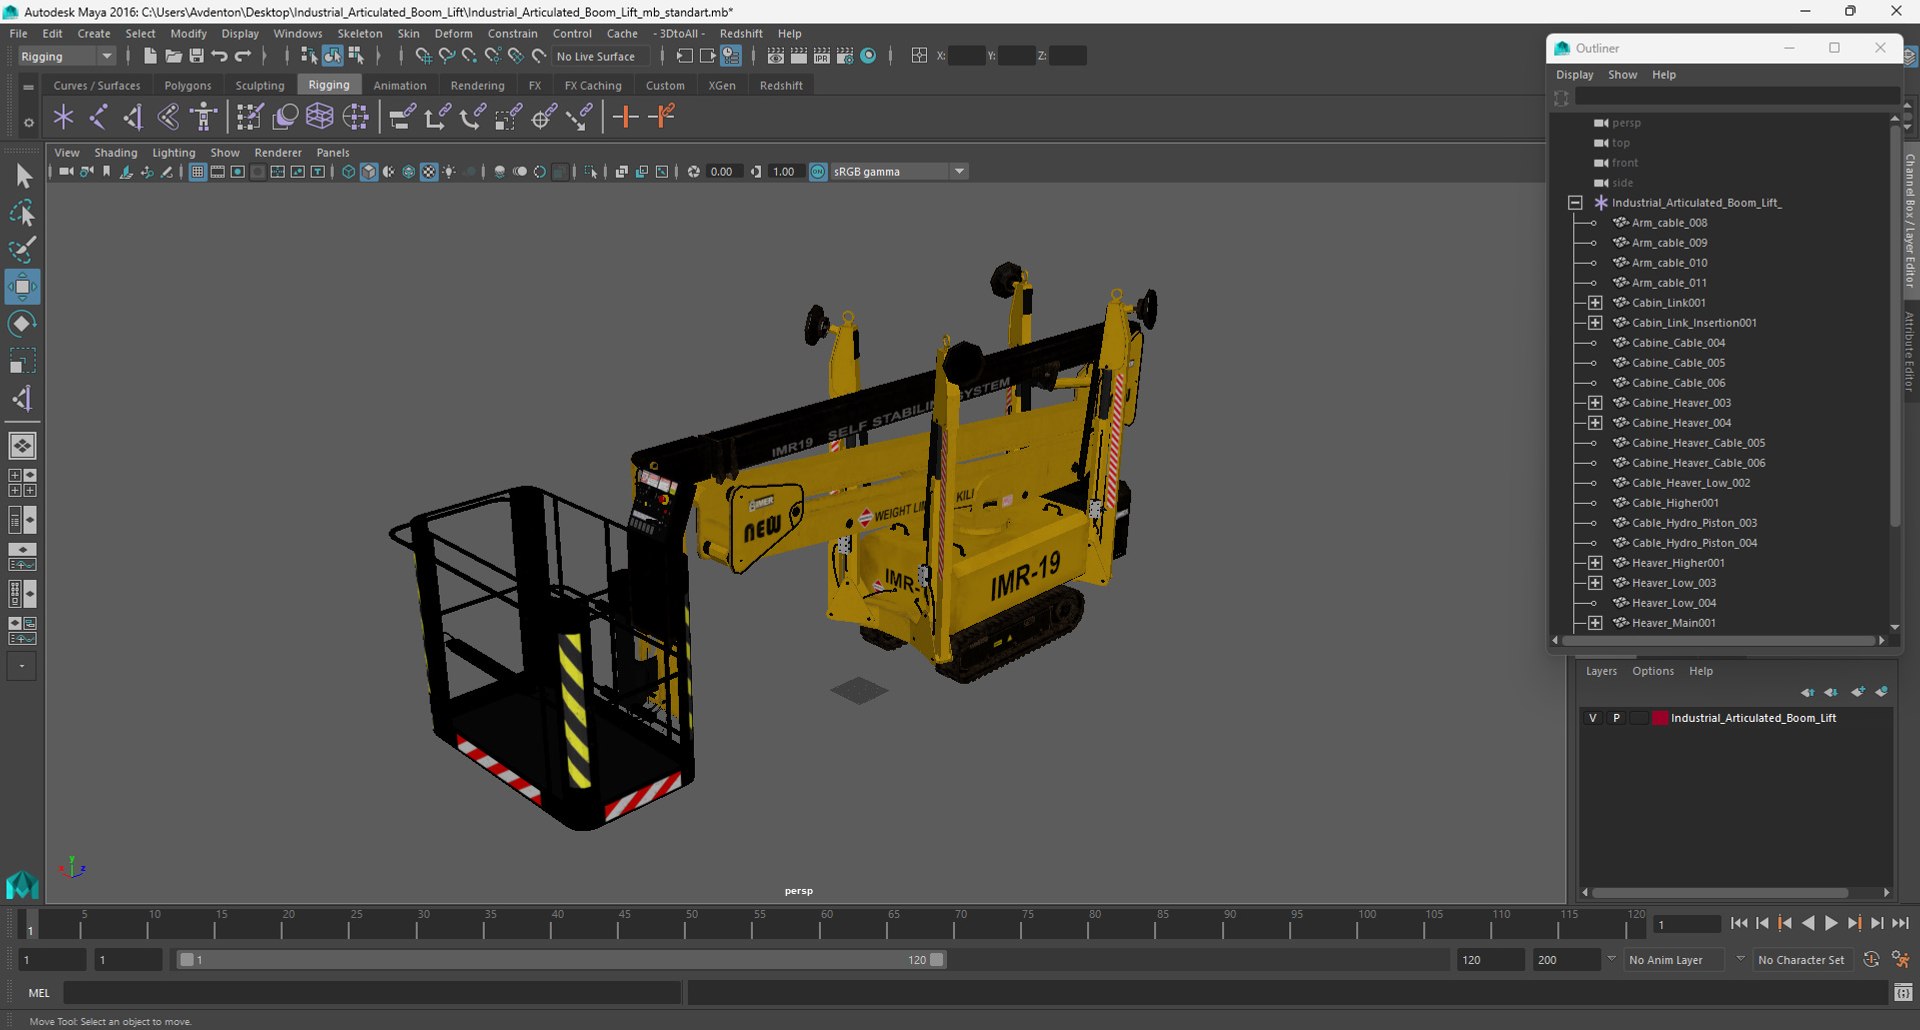Click the Outliner search field

click(x=1737, y=97)
